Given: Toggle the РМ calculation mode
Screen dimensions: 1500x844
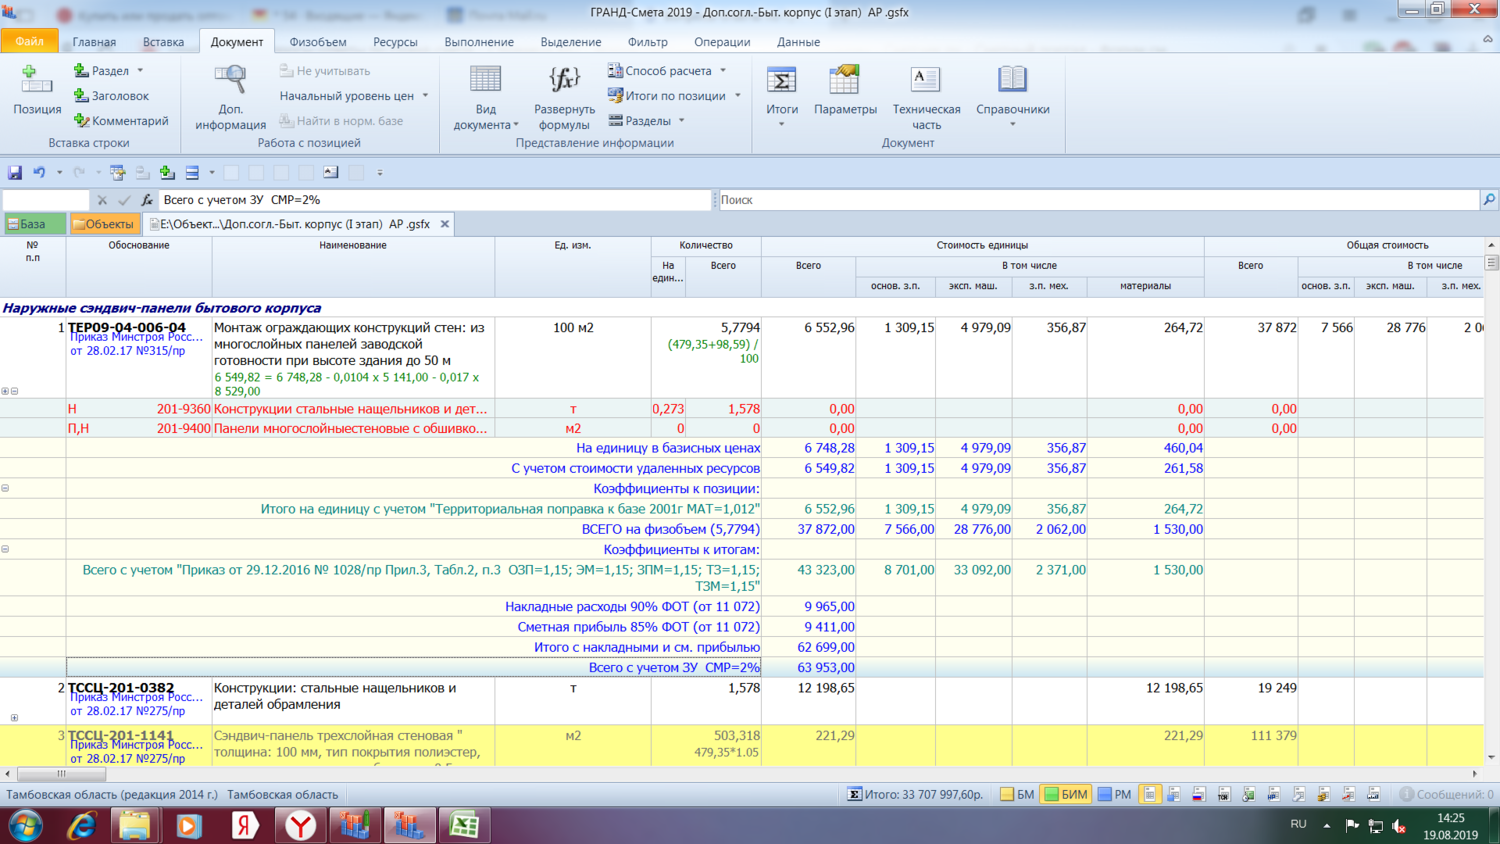Looking at the screenshot, I should click(x=1114, y=795).
